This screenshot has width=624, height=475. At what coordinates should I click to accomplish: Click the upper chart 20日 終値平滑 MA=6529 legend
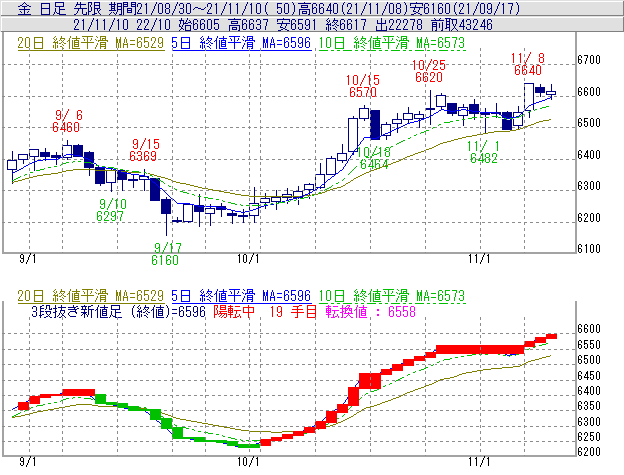point(91,43)
